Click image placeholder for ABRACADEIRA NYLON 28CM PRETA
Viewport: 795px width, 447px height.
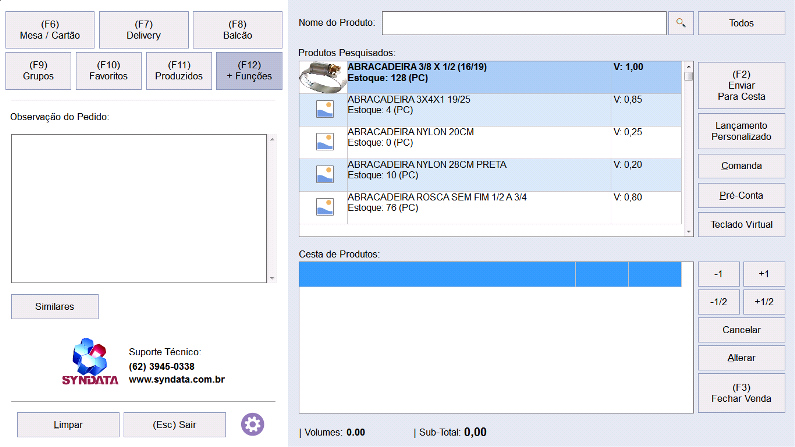(x=324, y=174)
